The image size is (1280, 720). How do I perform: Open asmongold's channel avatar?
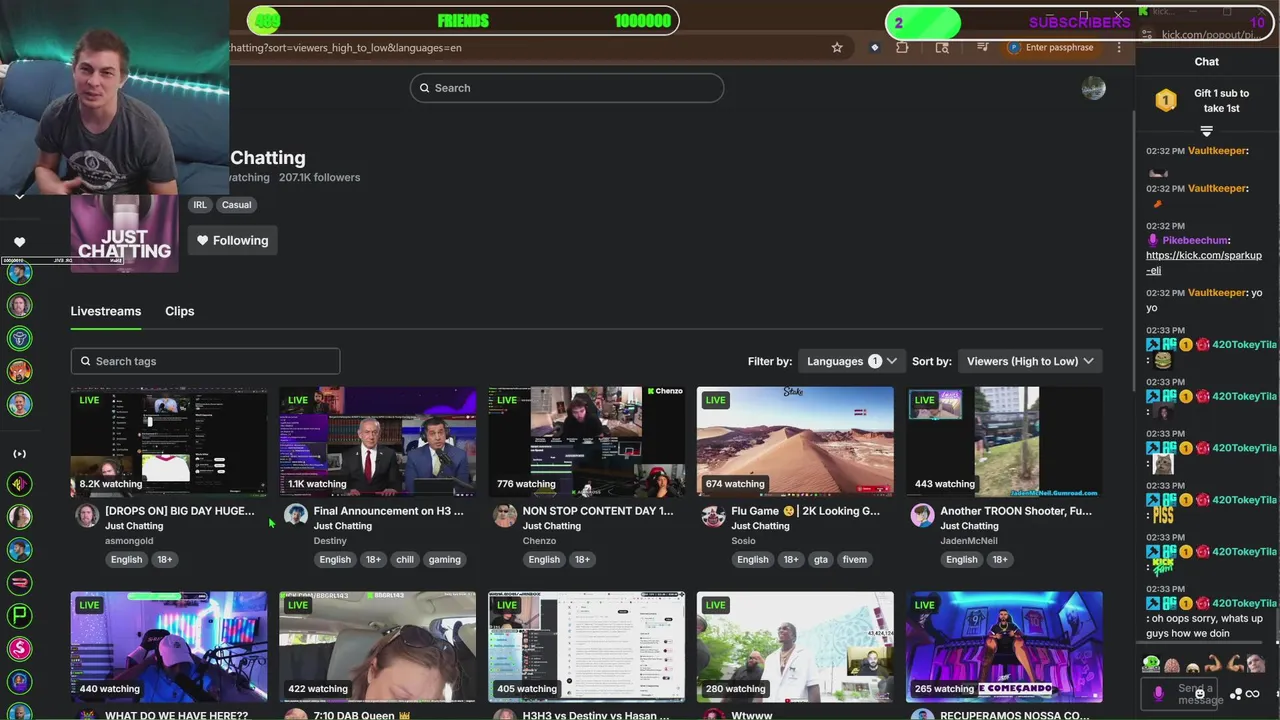point(87,515)
